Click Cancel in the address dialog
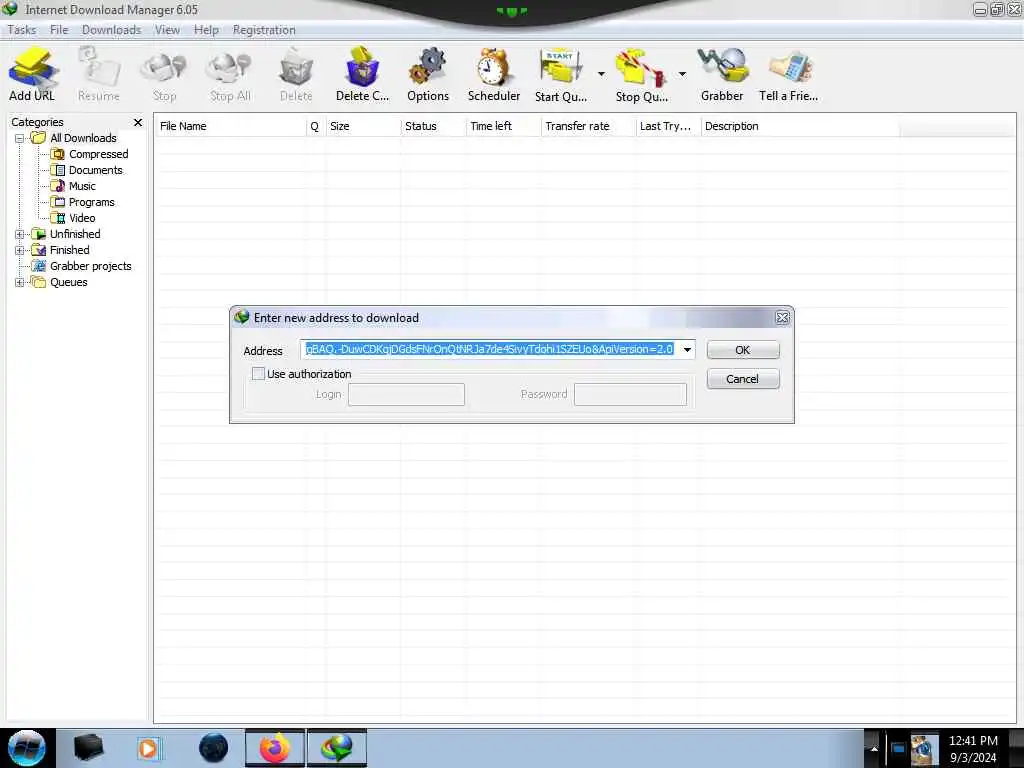 click(743, 379)
